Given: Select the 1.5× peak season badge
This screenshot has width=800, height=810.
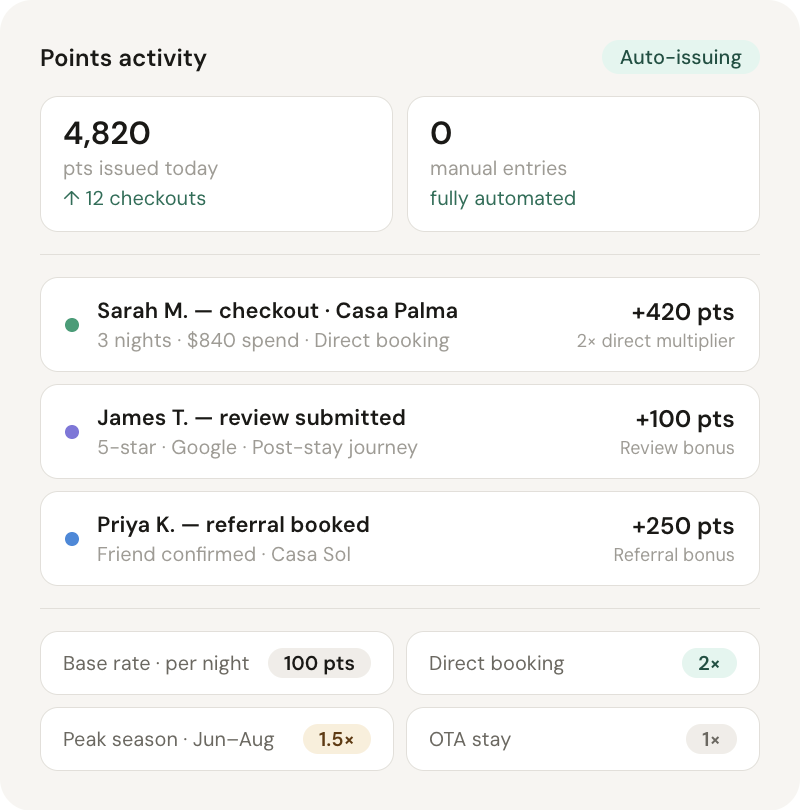Looking at the screenshot, I should click(338, 739).
